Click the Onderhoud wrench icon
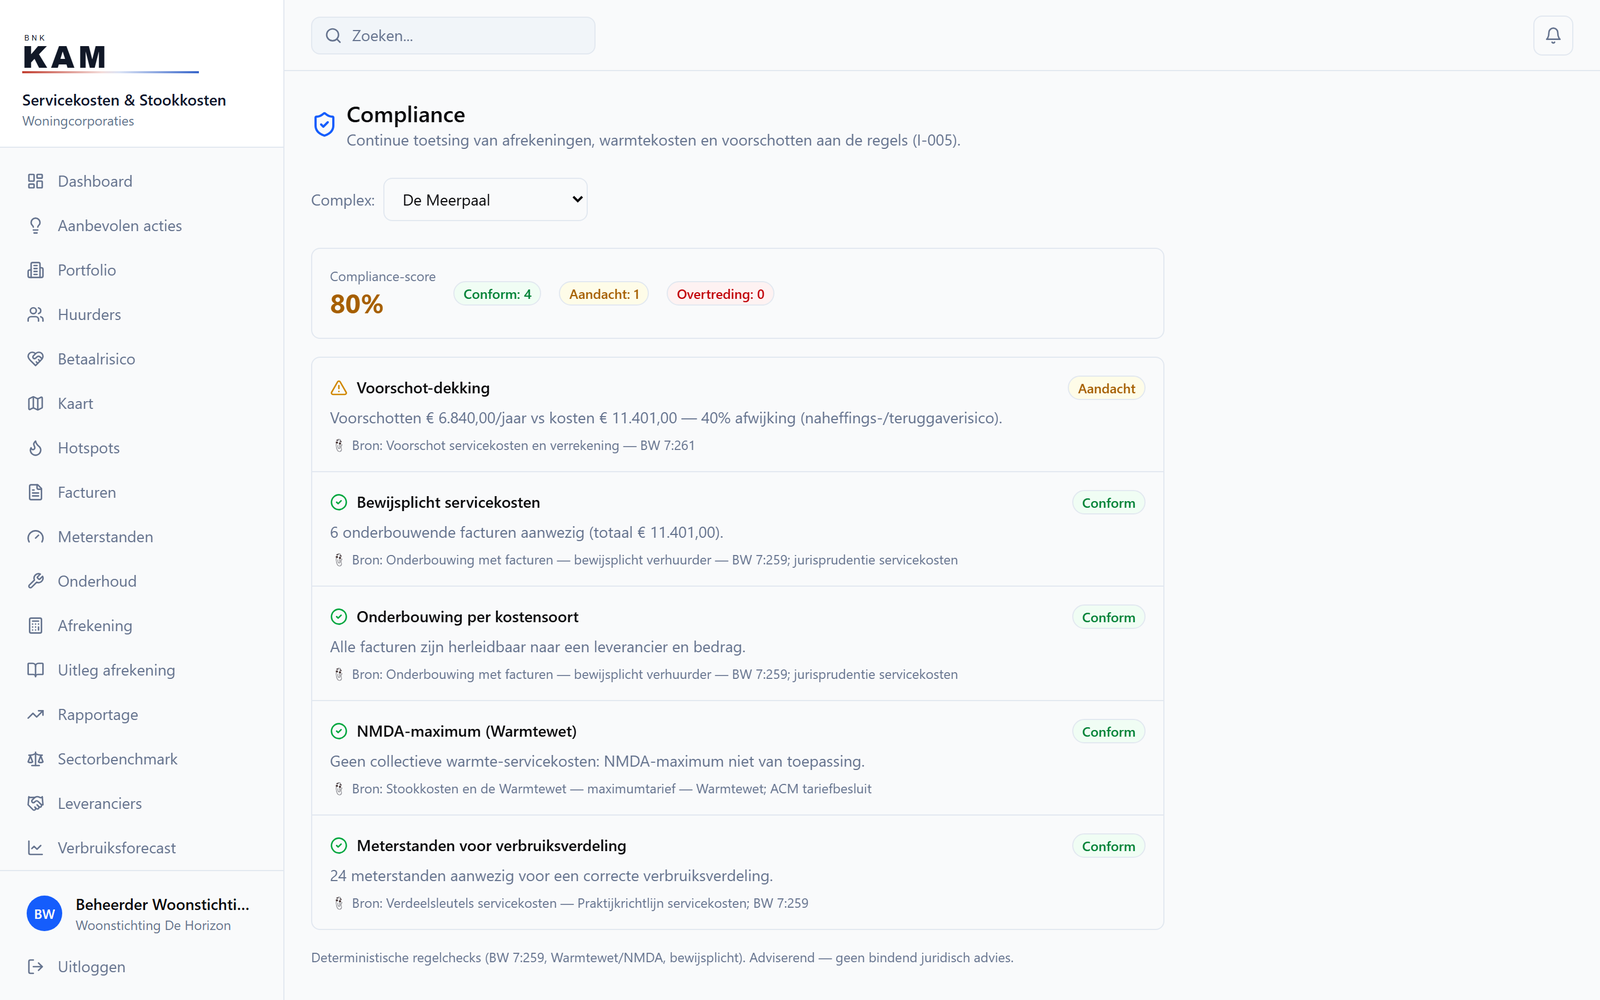1600x1000 pixels. tap(36, 581)
